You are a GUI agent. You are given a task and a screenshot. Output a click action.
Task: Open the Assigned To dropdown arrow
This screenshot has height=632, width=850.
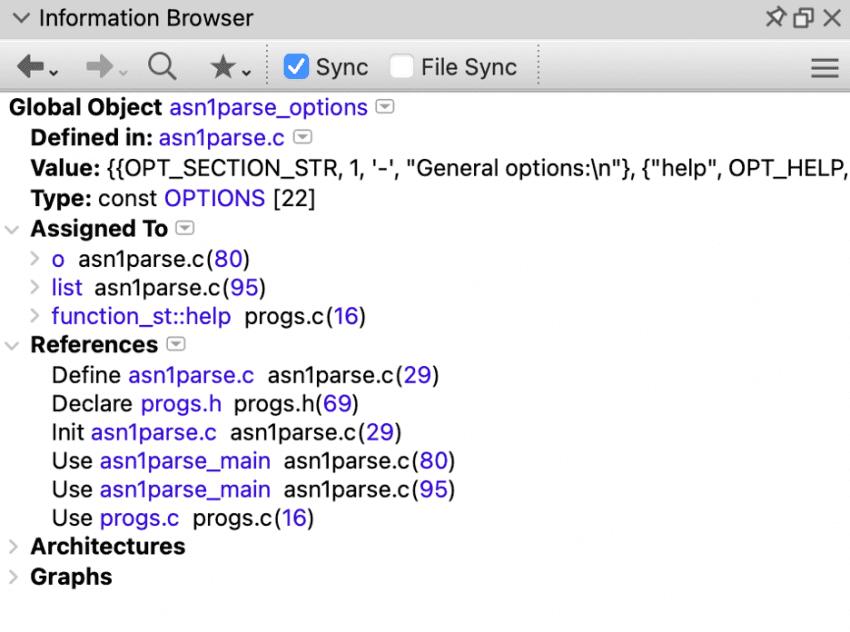184,229
